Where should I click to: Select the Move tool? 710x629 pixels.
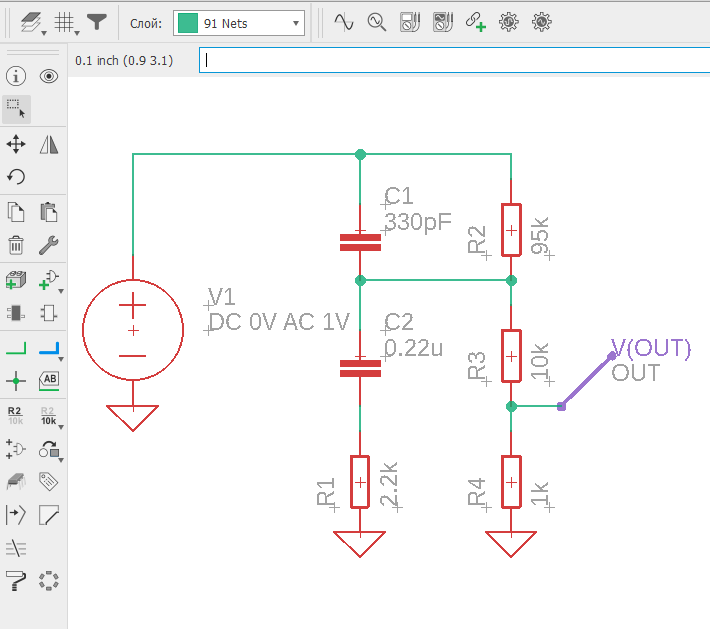(16, 144)
